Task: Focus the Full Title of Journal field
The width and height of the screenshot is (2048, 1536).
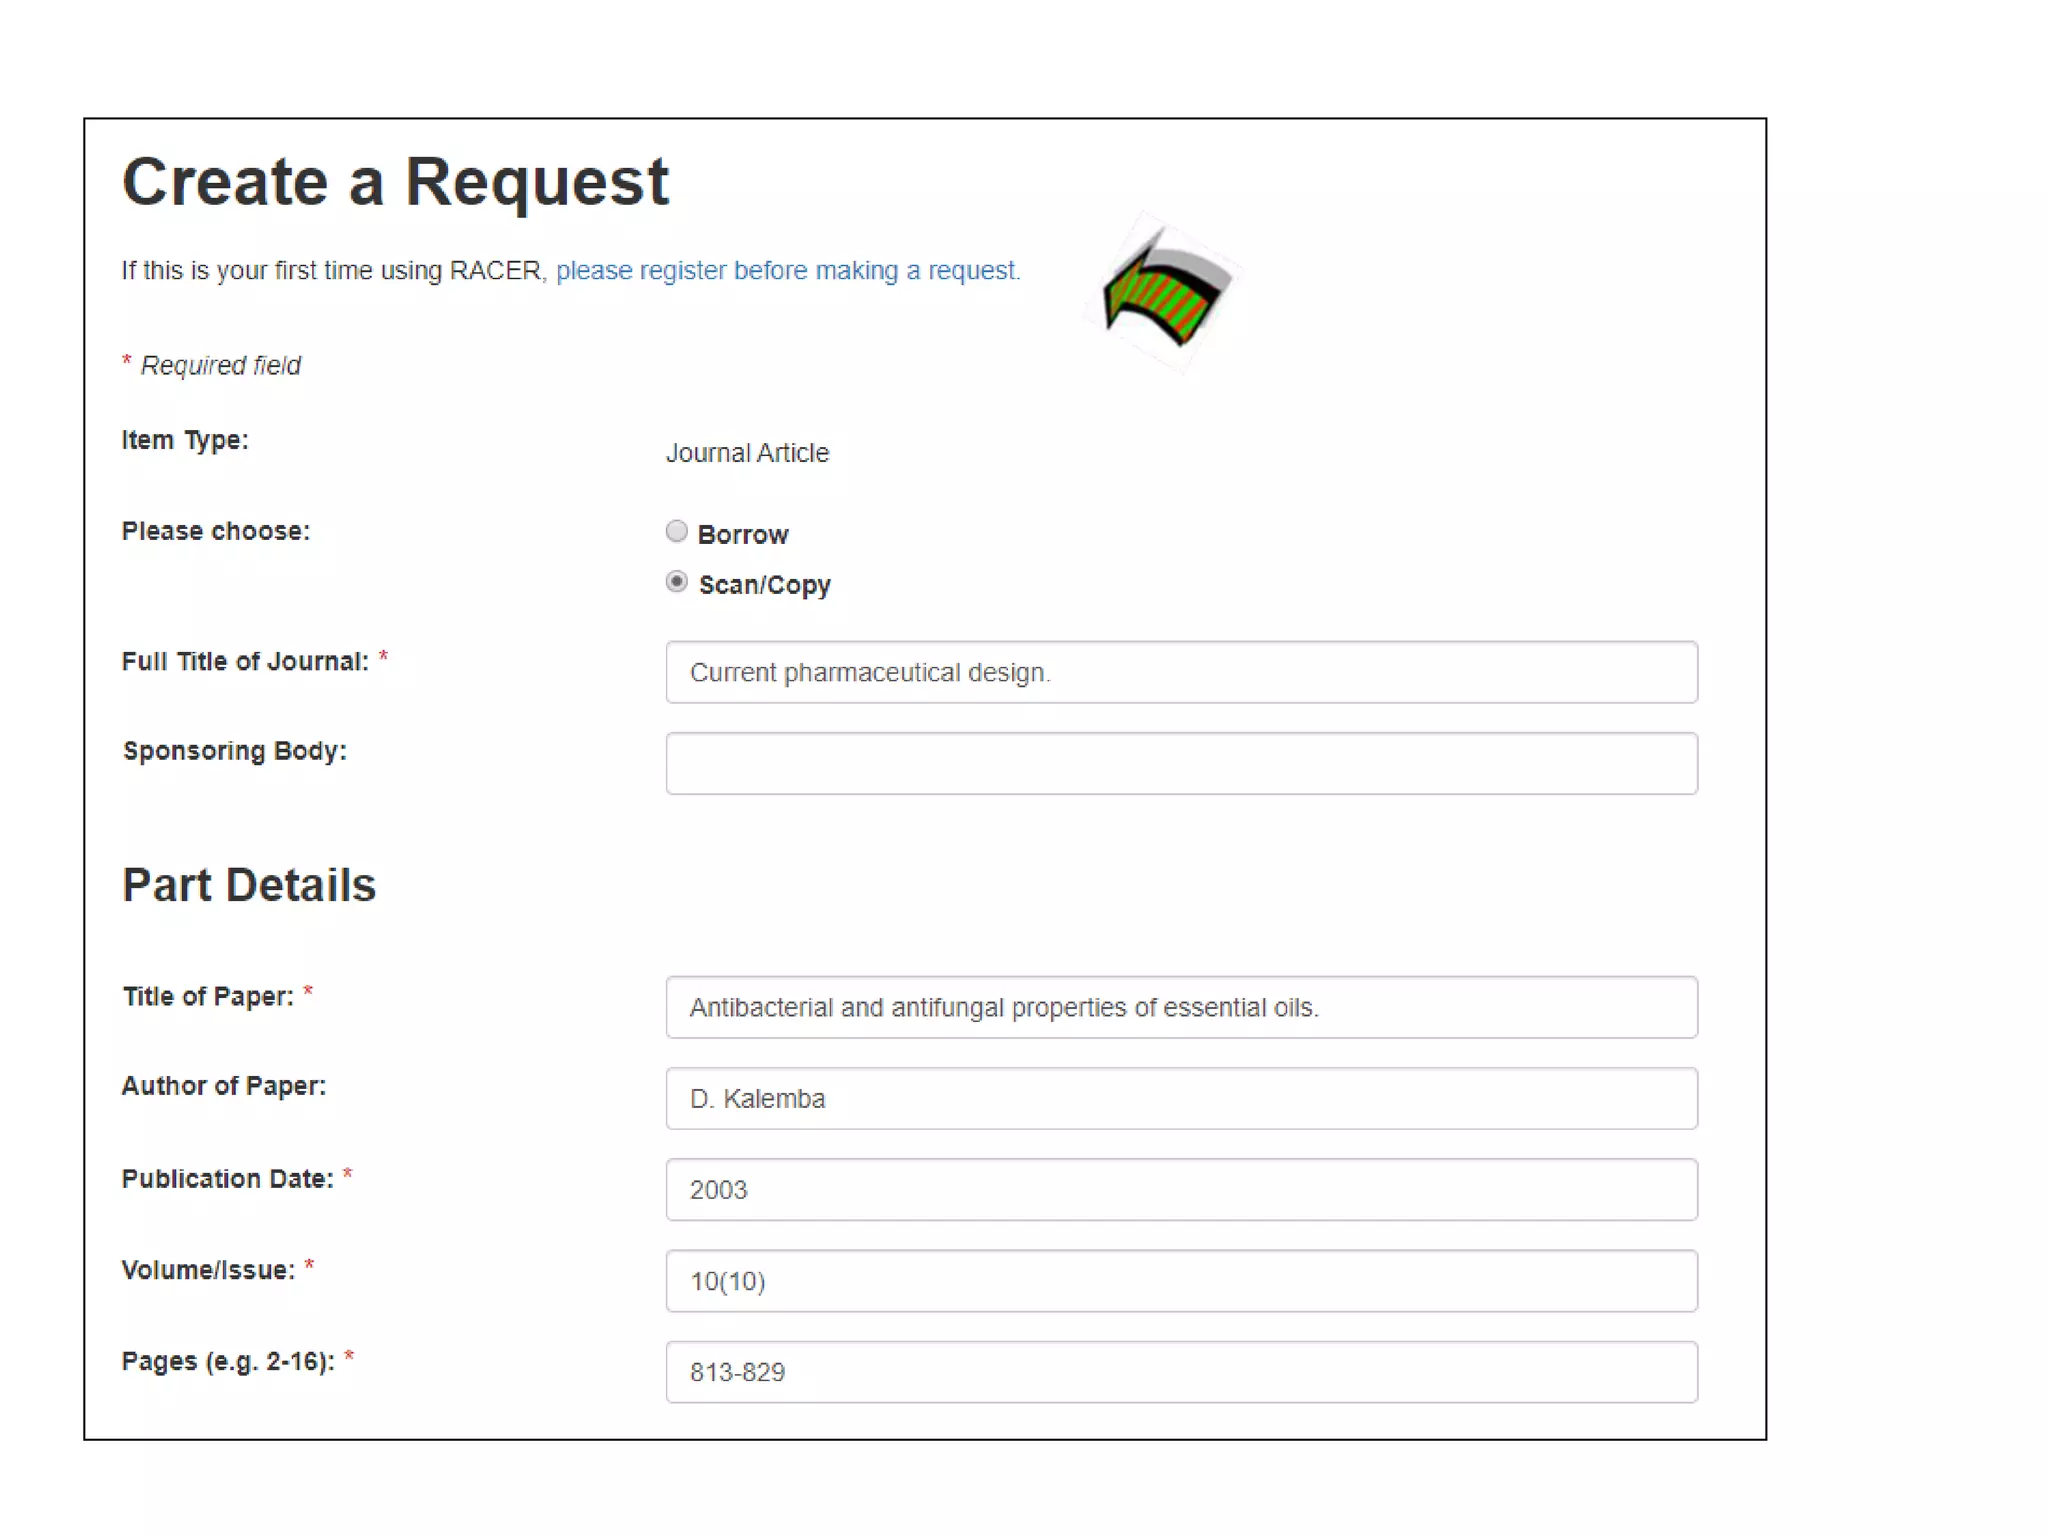Action: click(1181, 672)
